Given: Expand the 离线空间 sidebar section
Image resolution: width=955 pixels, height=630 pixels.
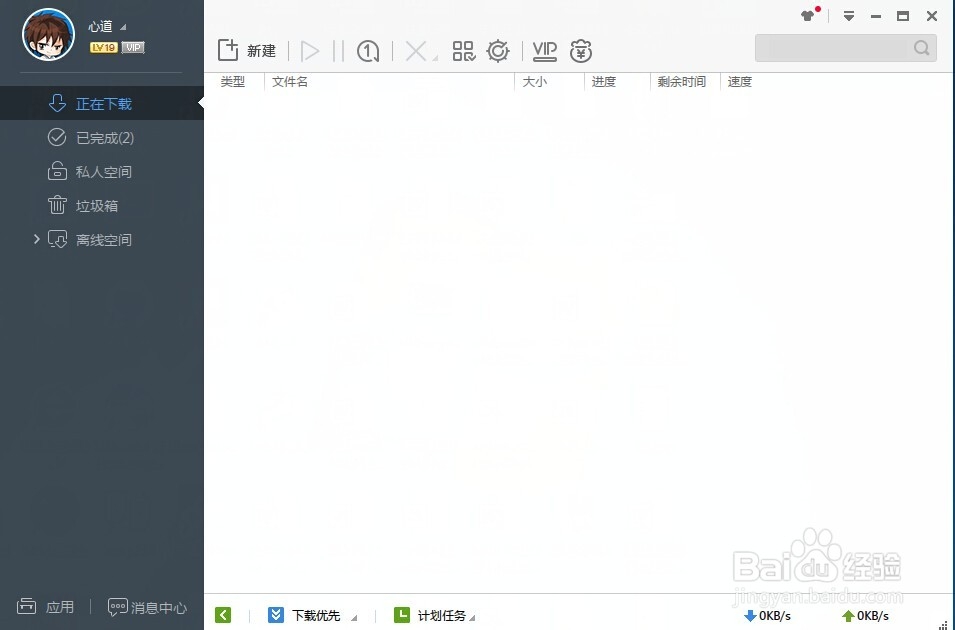Looking at the screenshot, I should (x=36, y=239).
